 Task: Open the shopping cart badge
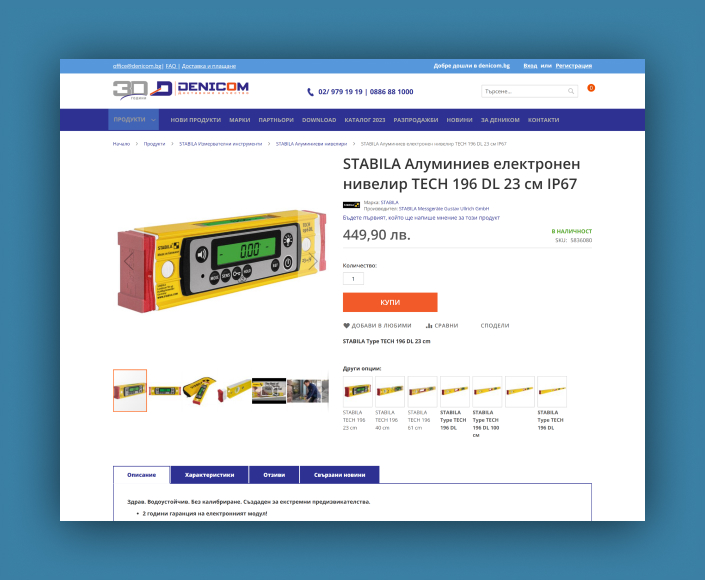coord(591,88)
